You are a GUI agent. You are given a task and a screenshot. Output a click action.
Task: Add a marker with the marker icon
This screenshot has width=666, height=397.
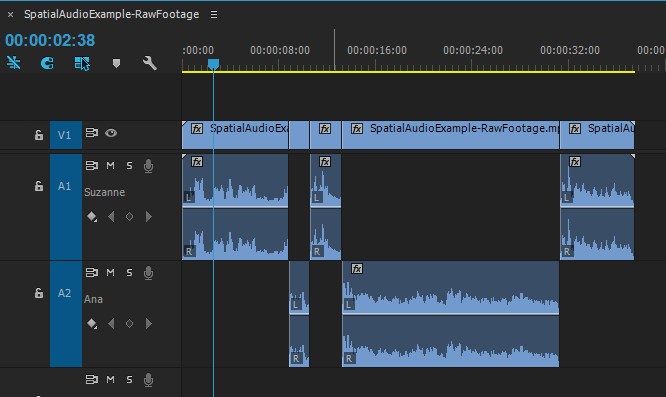116,63
